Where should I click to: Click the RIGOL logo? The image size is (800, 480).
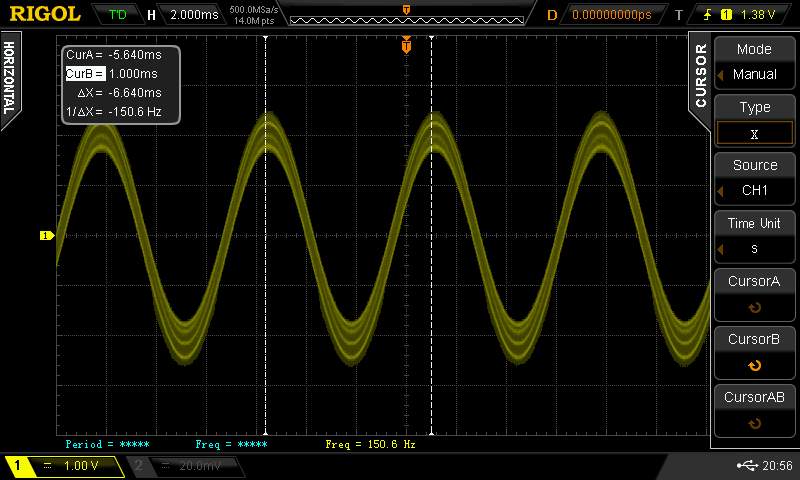point(45,14)
